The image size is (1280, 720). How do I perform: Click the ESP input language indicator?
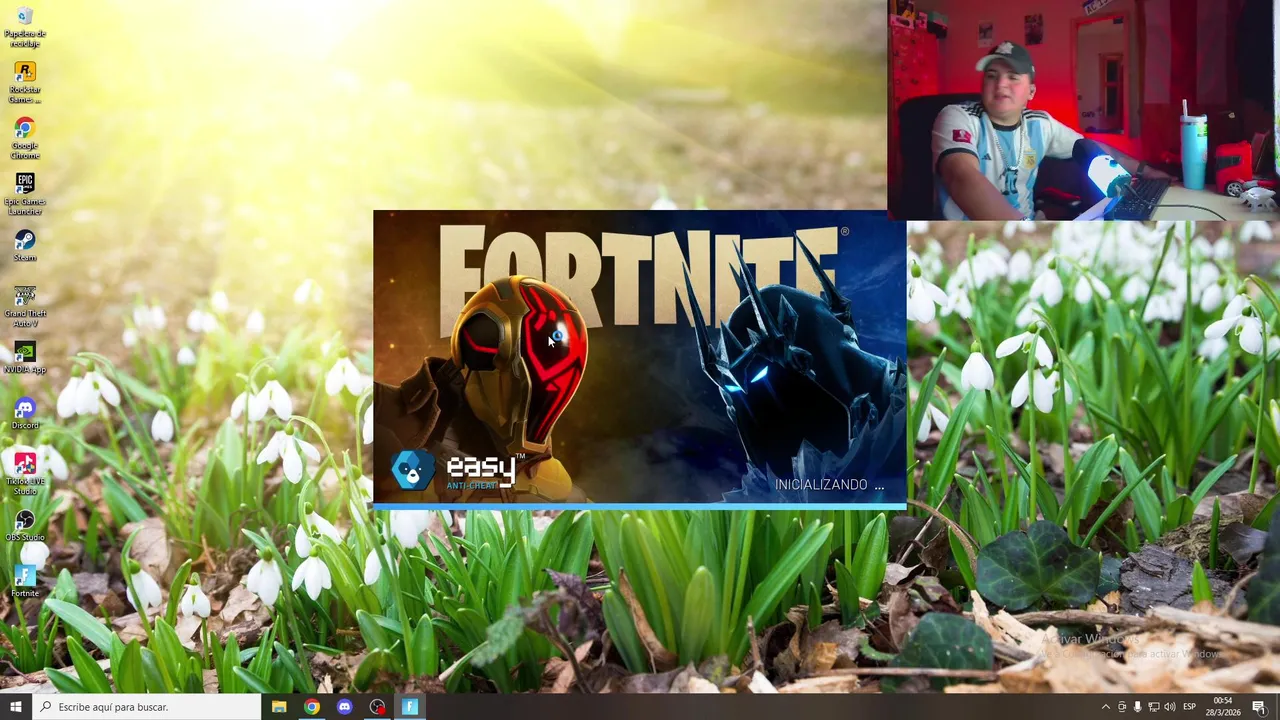coord(1190,707)
